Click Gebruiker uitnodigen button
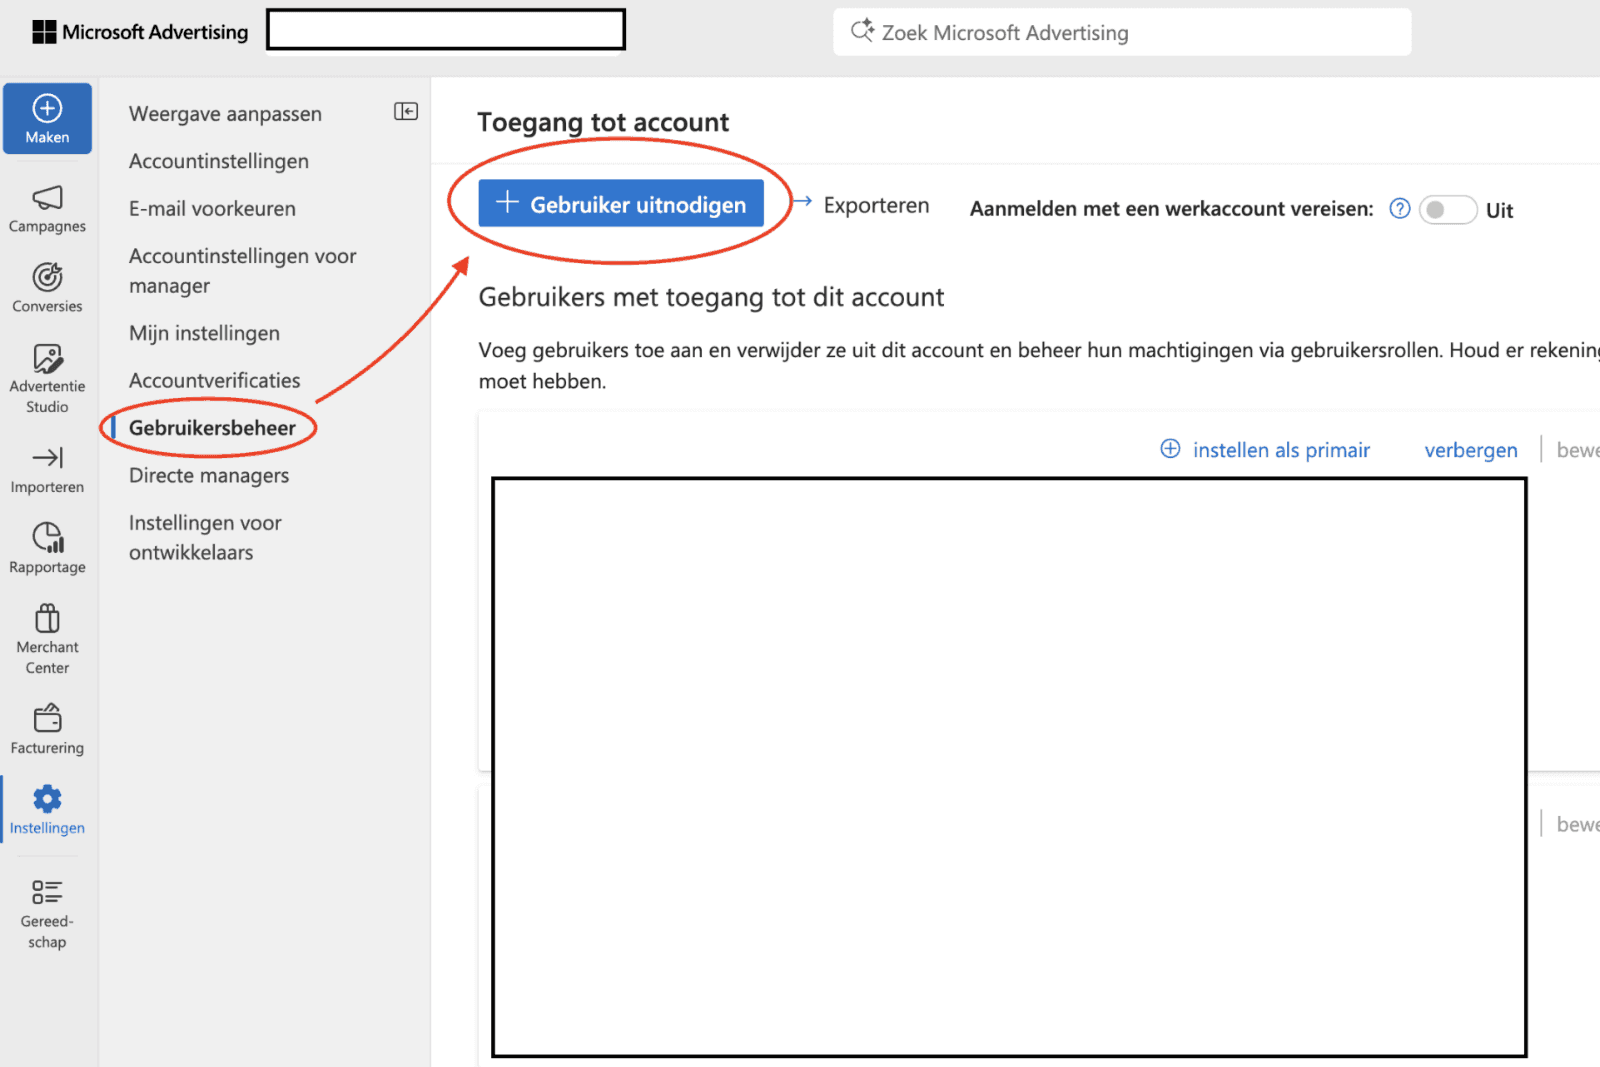 pos(621,203)
